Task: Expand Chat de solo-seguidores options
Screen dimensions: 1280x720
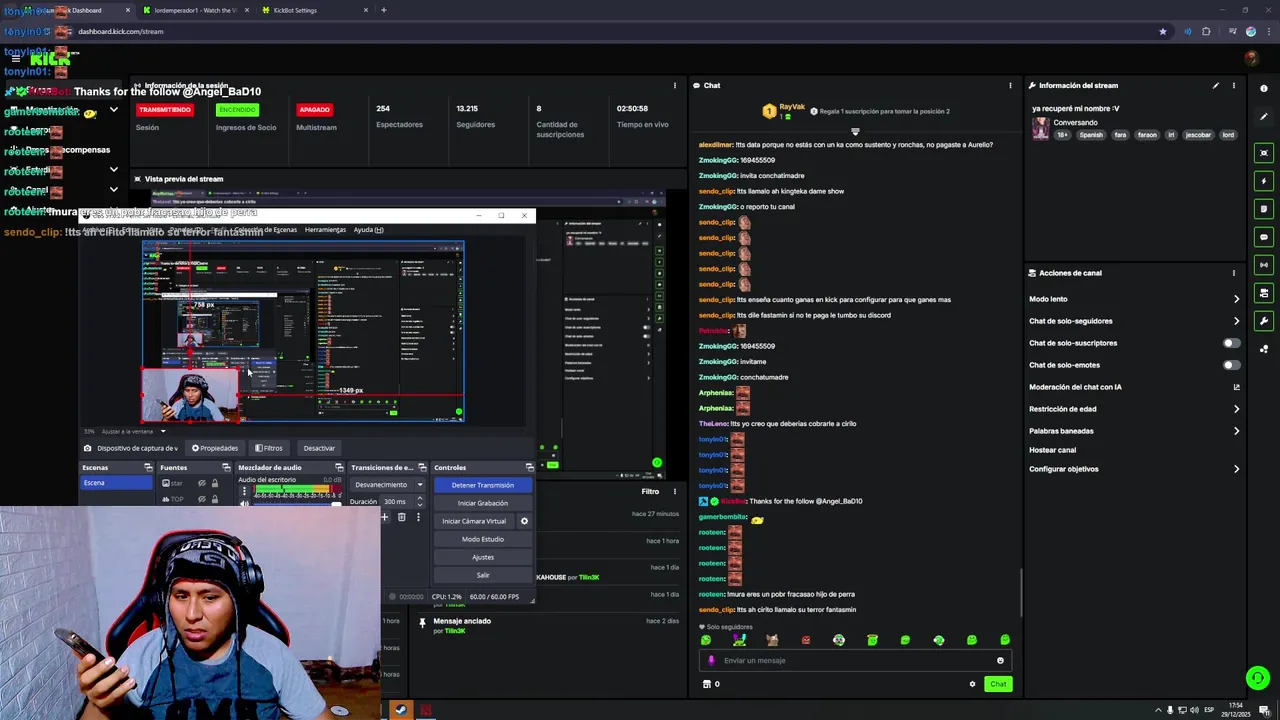Action: click(1236, 321)
